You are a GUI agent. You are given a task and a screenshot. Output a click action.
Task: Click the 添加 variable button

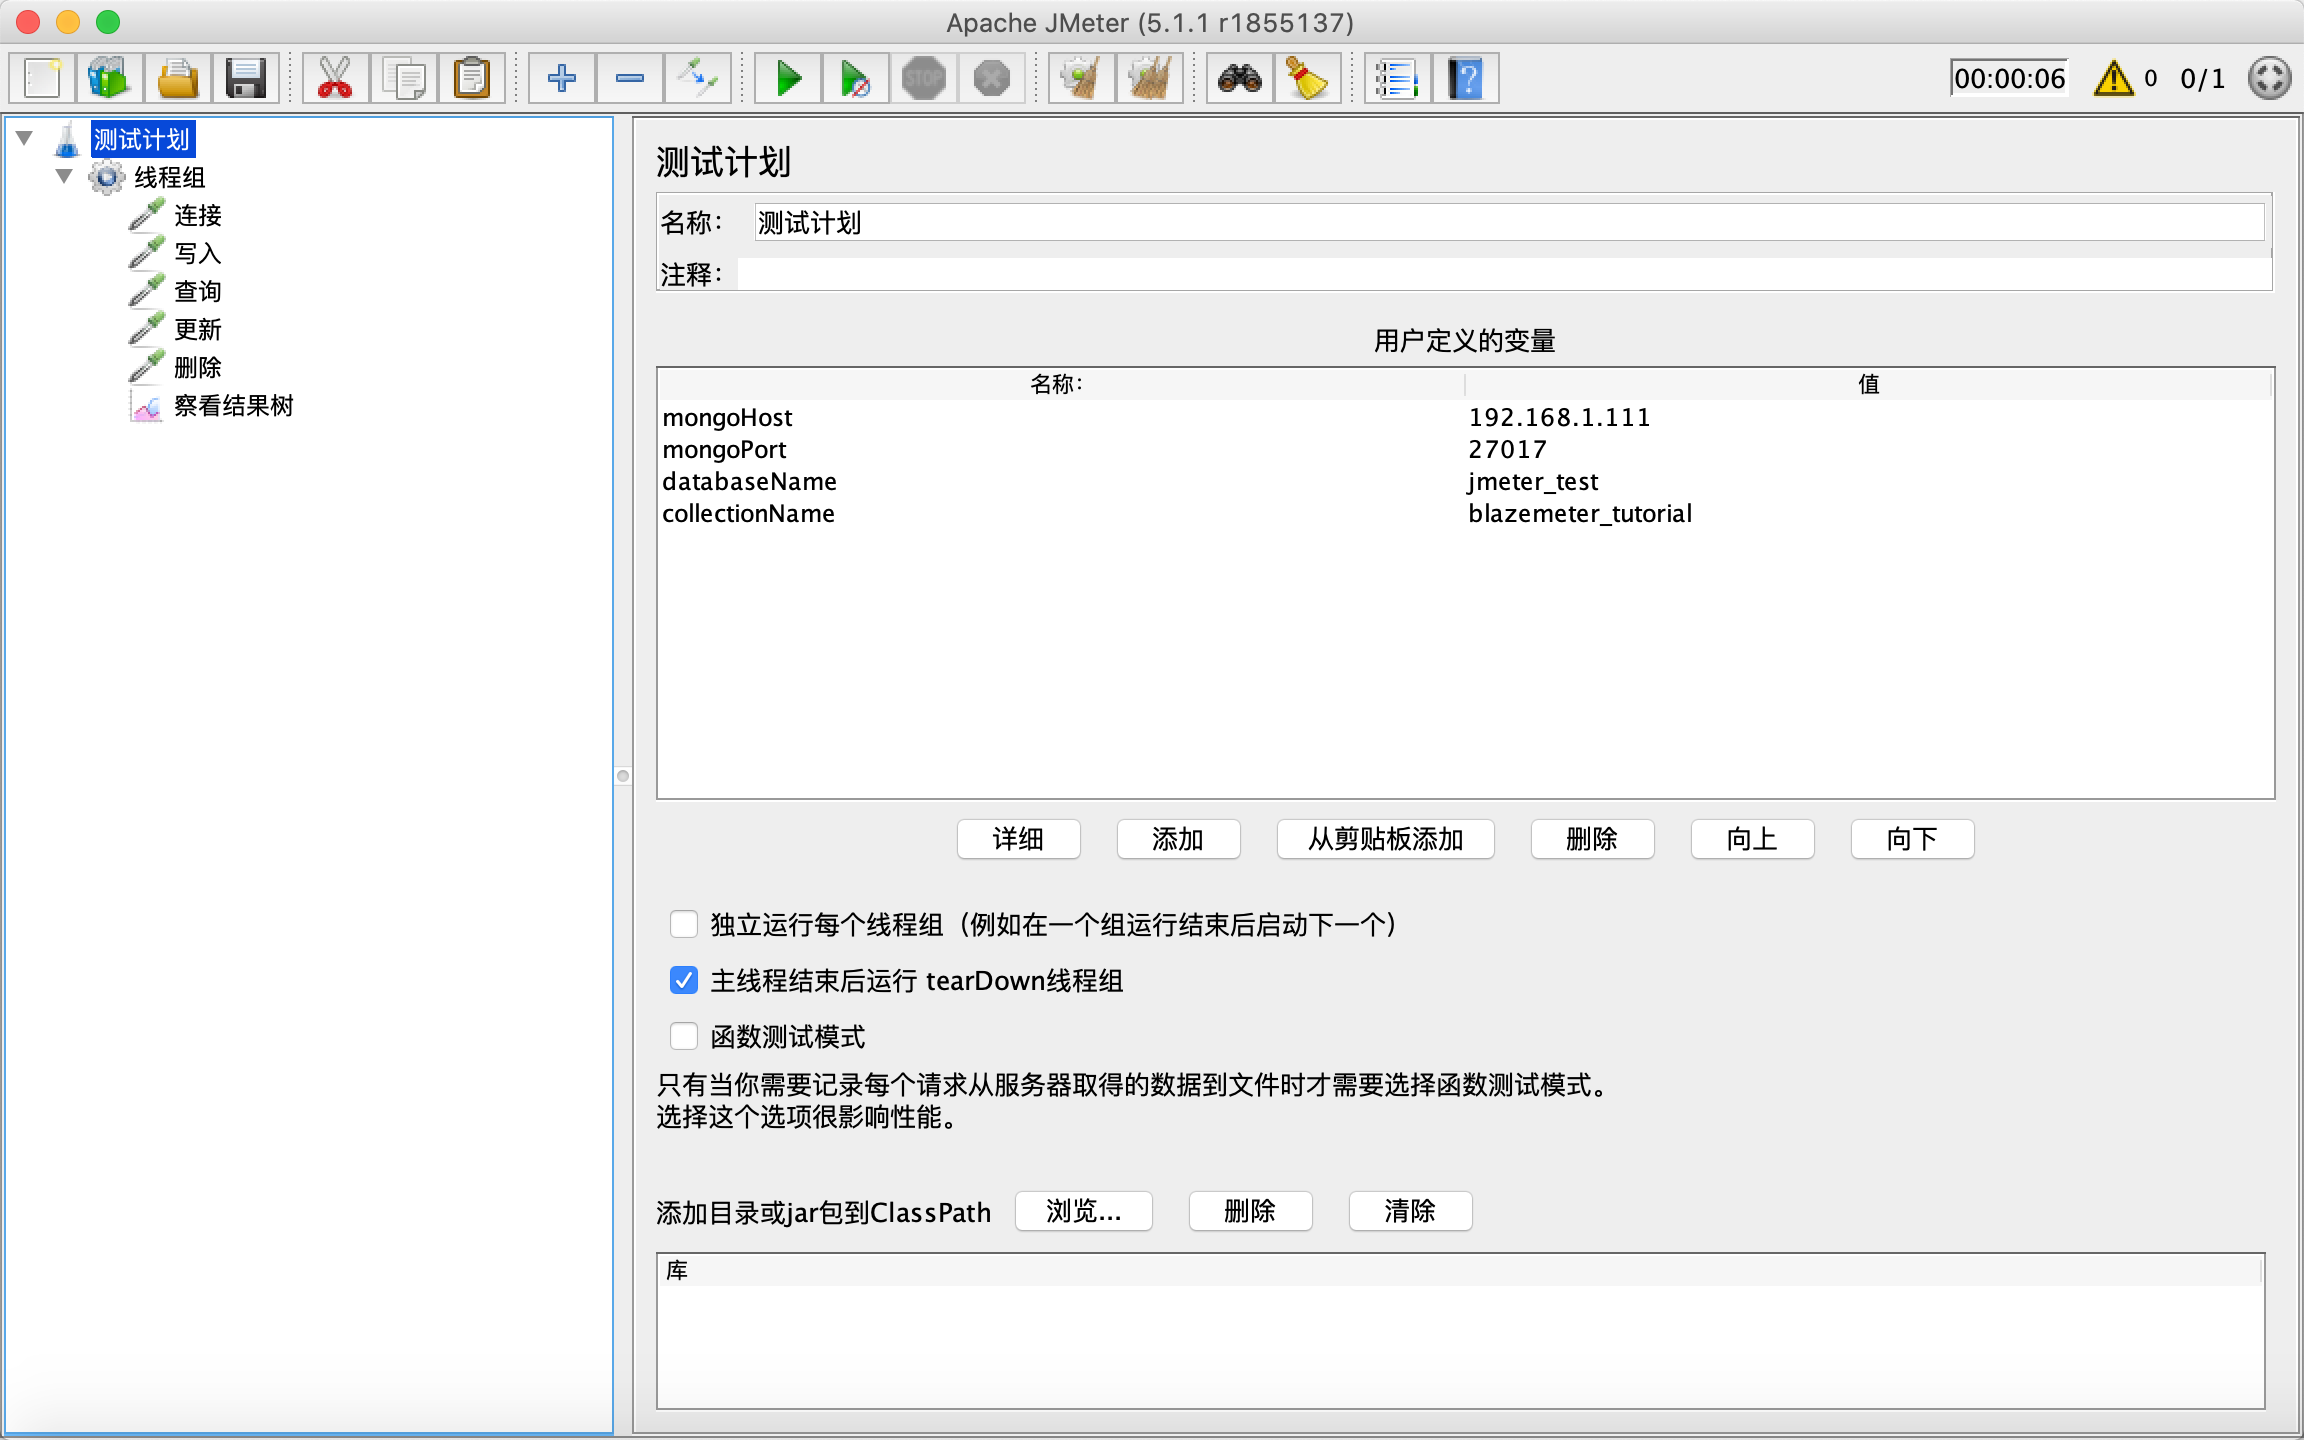tap(1178, 839)
